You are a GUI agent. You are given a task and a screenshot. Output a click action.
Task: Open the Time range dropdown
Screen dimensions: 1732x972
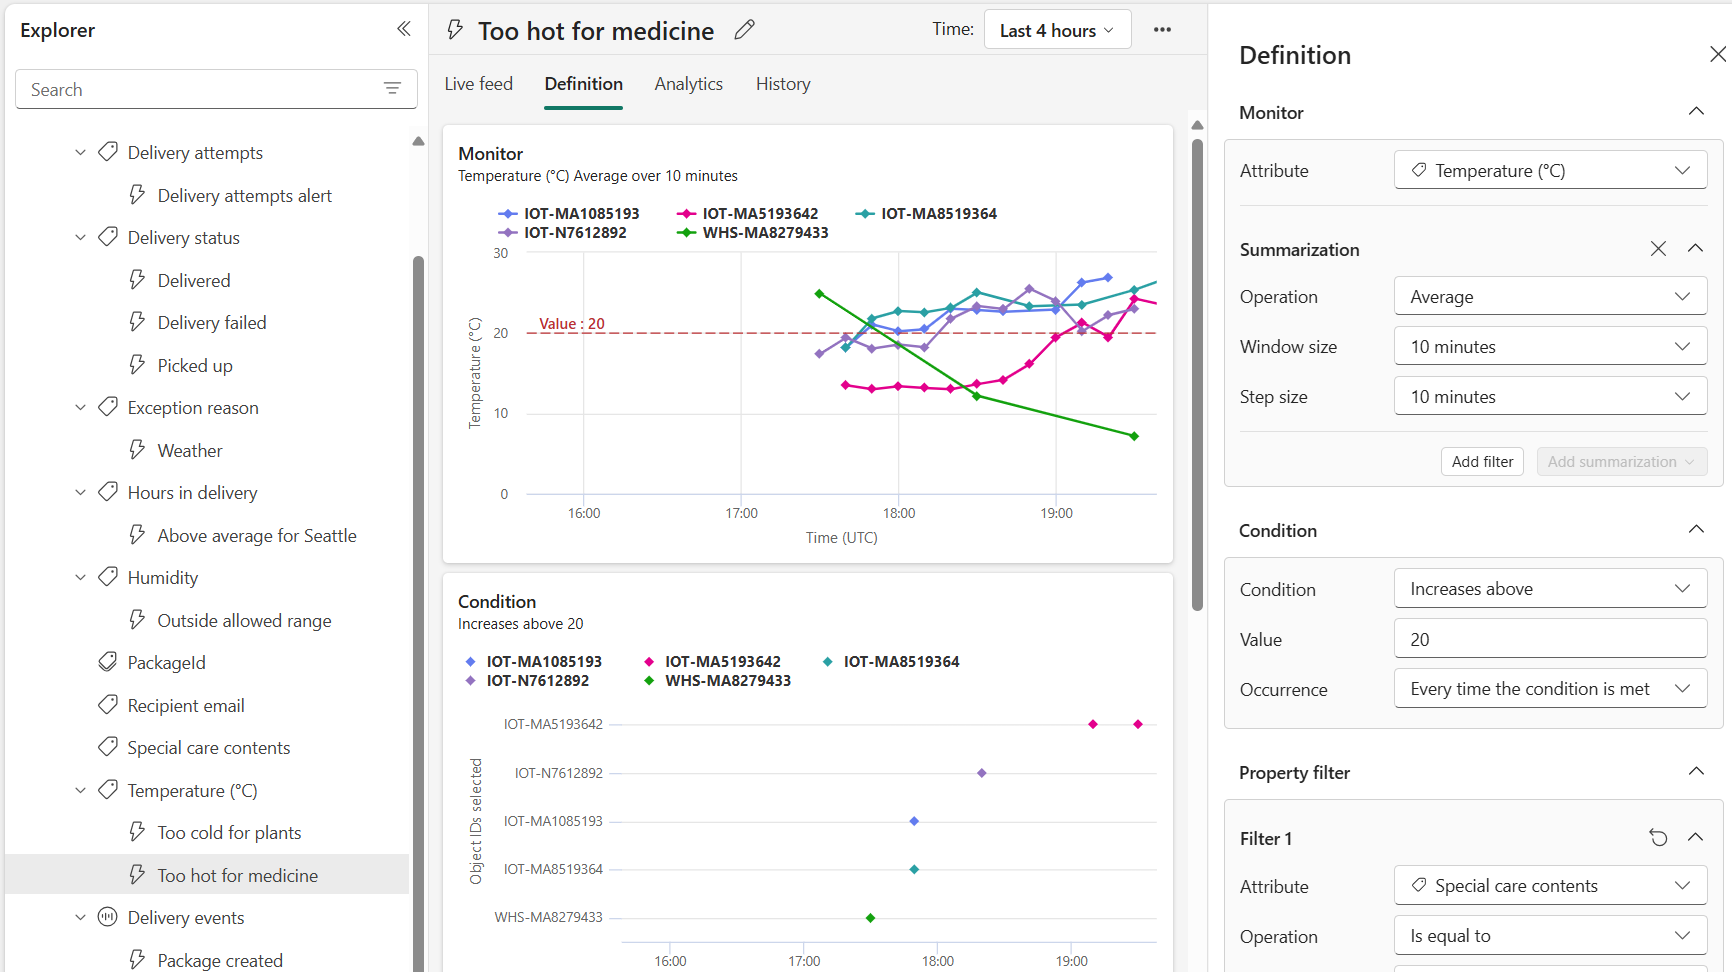(x=1057, y=30)
